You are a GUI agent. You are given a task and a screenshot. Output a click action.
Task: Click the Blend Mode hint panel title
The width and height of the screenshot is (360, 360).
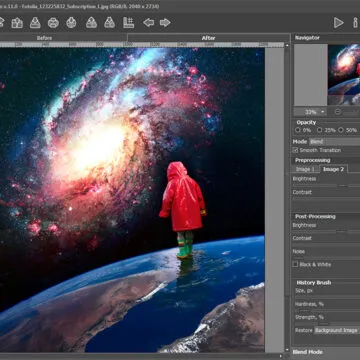tap(307, 352)
